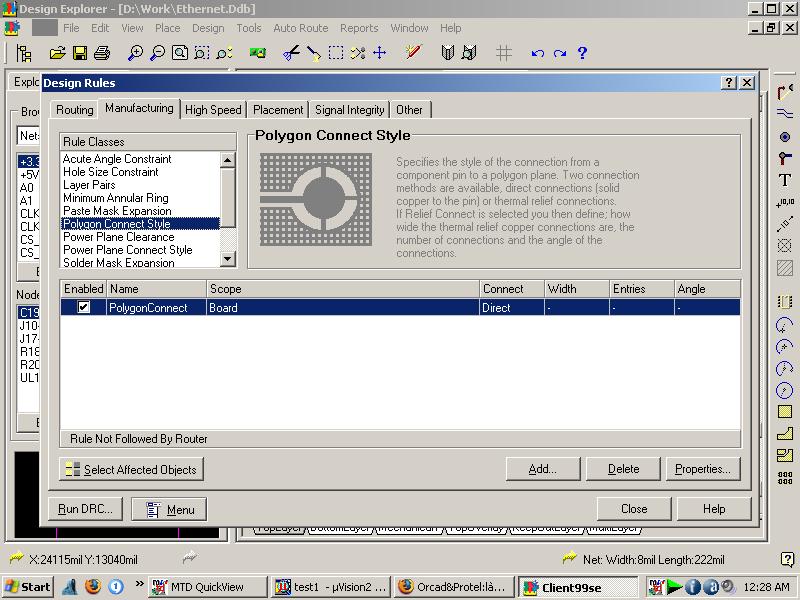The height and width of the screenshot is (600, 800).
Task: Select Power Plane Clearance rule class
Action: coord(118,237)
